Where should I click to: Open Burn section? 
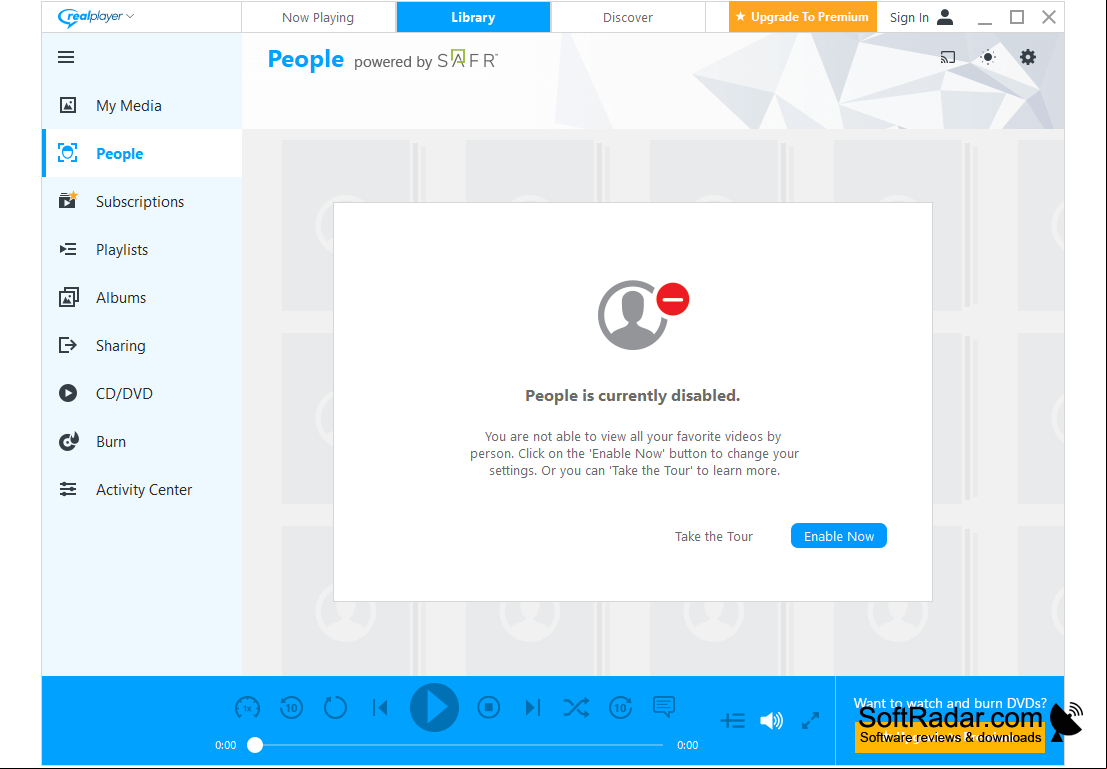coord(142,441)
